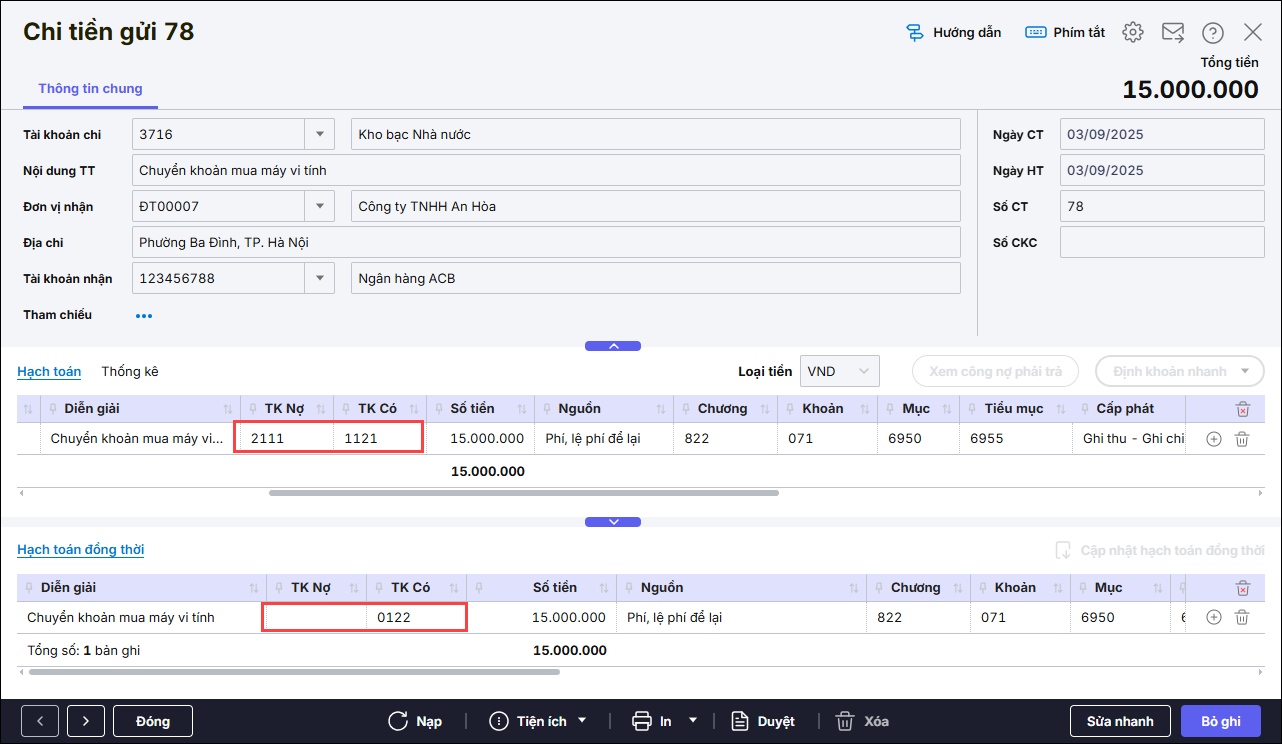Click the Hạch toán grid horizontal scrollbar
The height and width of the screenshot is (744, 1282).
523,493
